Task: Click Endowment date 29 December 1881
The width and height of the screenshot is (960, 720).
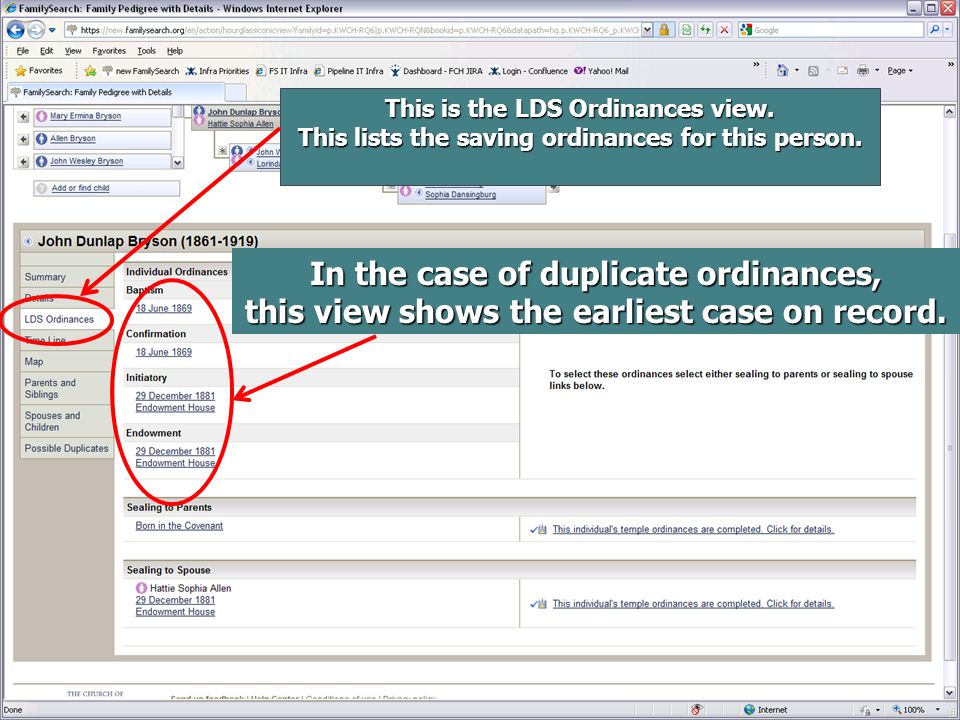Action: pos(175,451)
